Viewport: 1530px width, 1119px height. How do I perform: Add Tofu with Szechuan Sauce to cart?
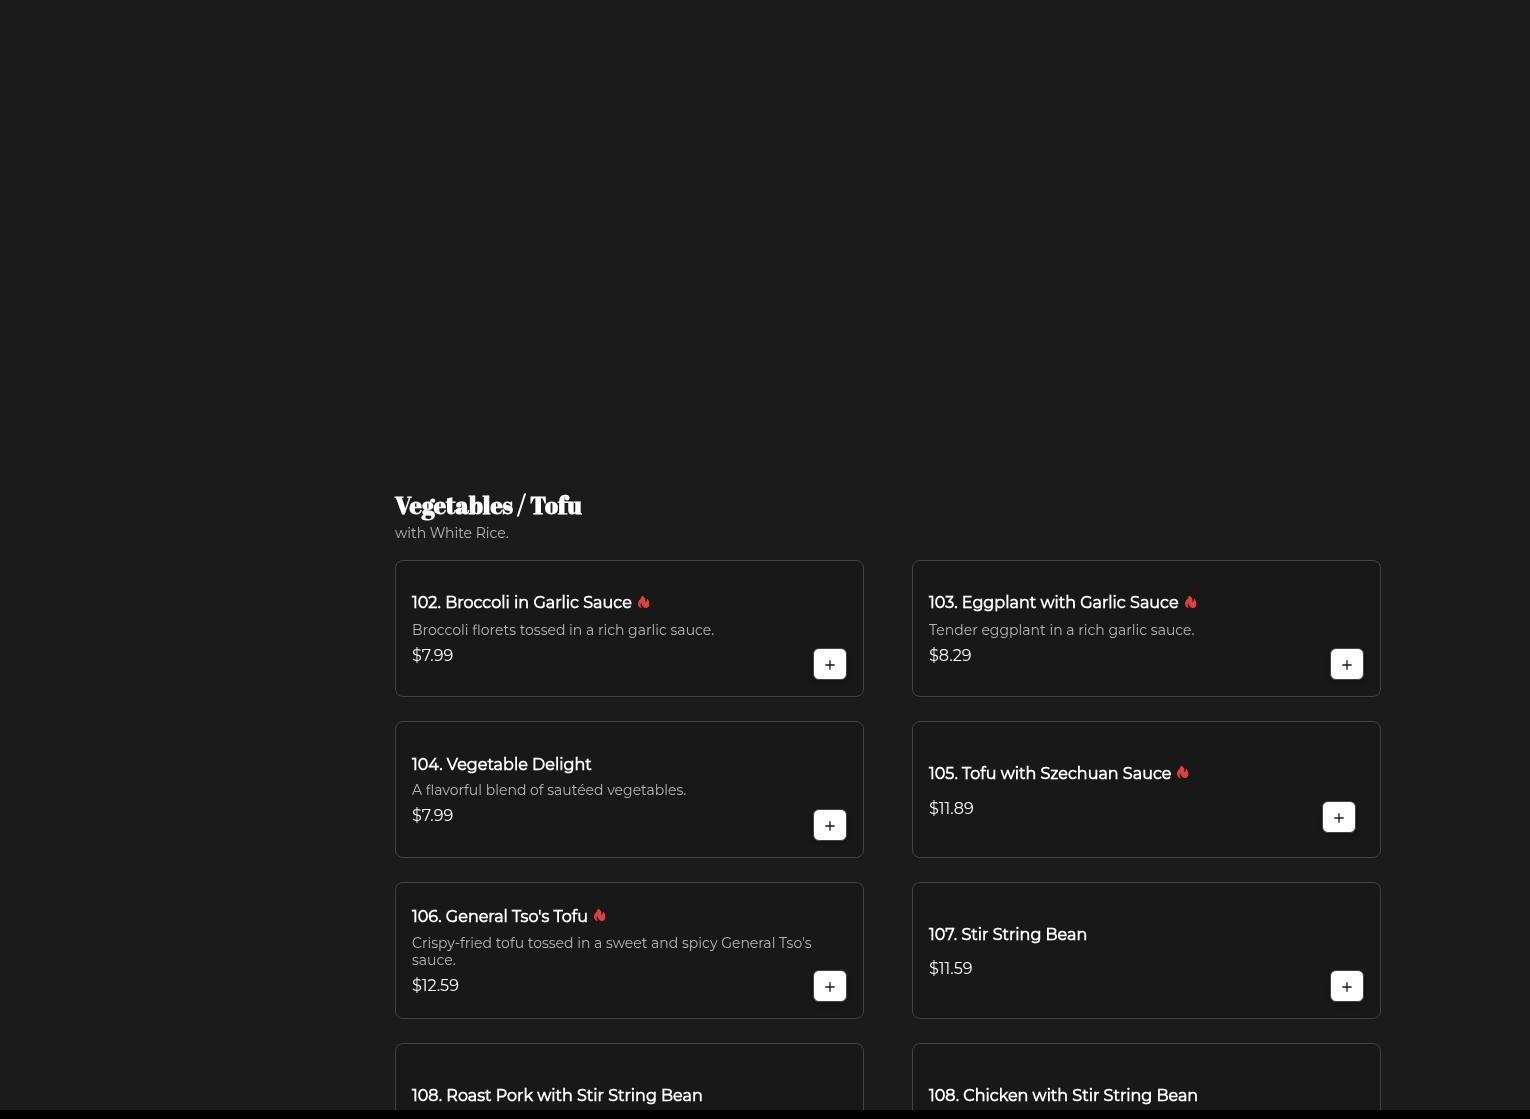click(1338, 818)
